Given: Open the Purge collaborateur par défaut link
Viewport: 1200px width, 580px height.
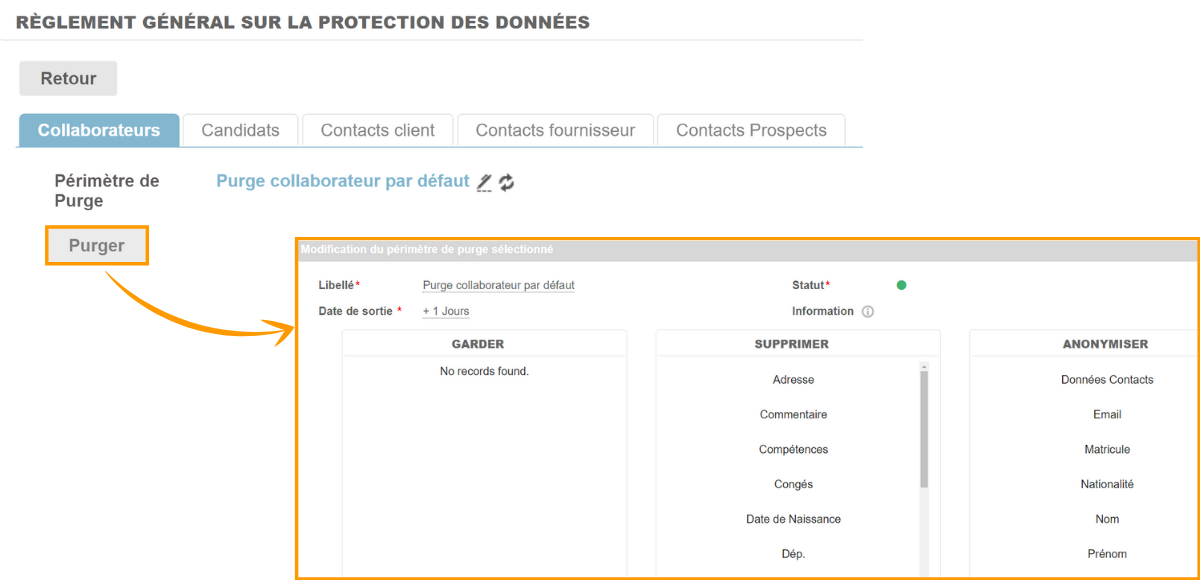Looking at the screenshot, I should pyautogui.click(x=342, y=181).
